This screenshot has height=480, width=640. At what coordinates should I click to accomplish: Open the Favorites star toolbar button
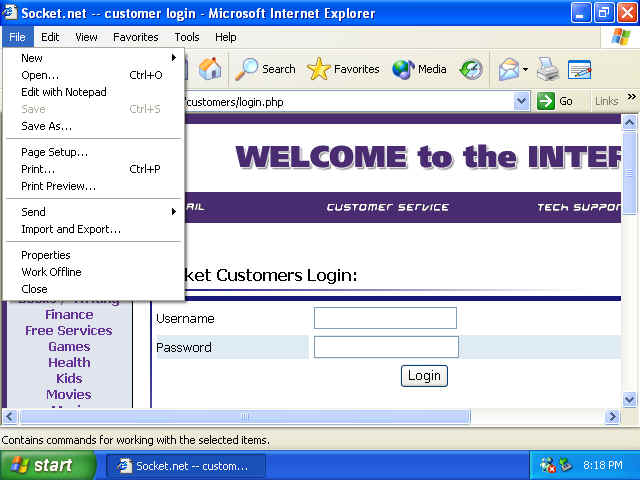(343, 69)
